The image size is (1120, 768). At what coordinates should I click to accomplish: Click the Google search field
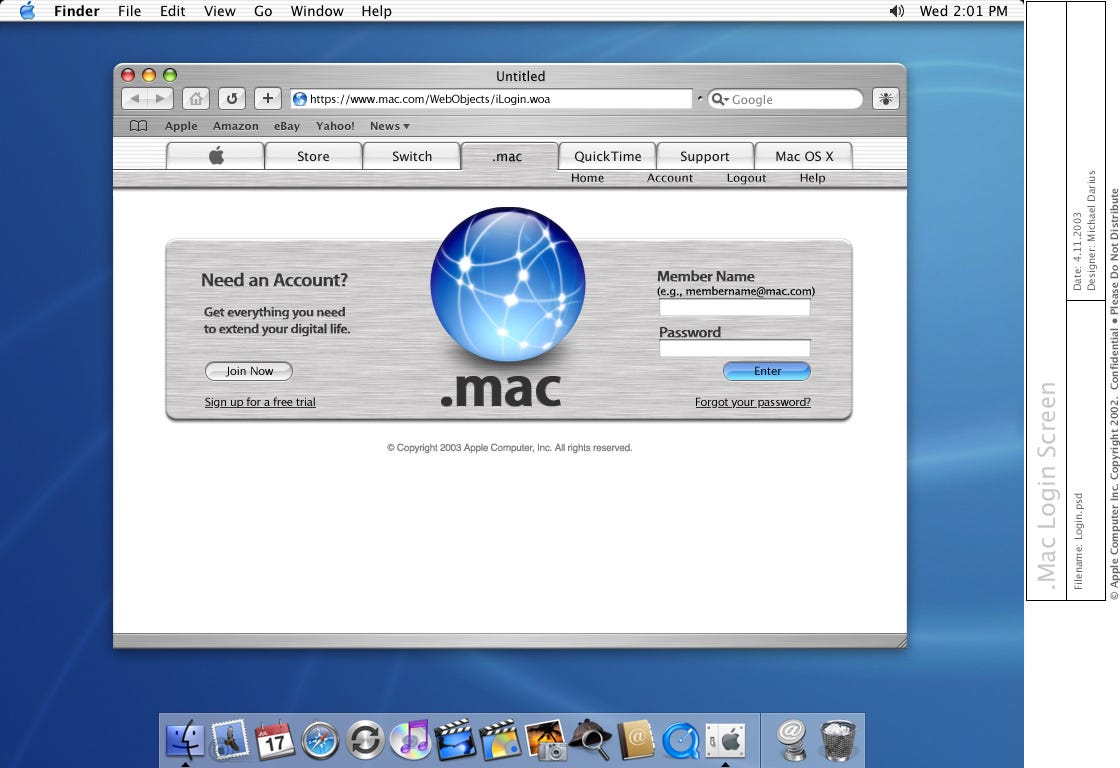[785, 99]
